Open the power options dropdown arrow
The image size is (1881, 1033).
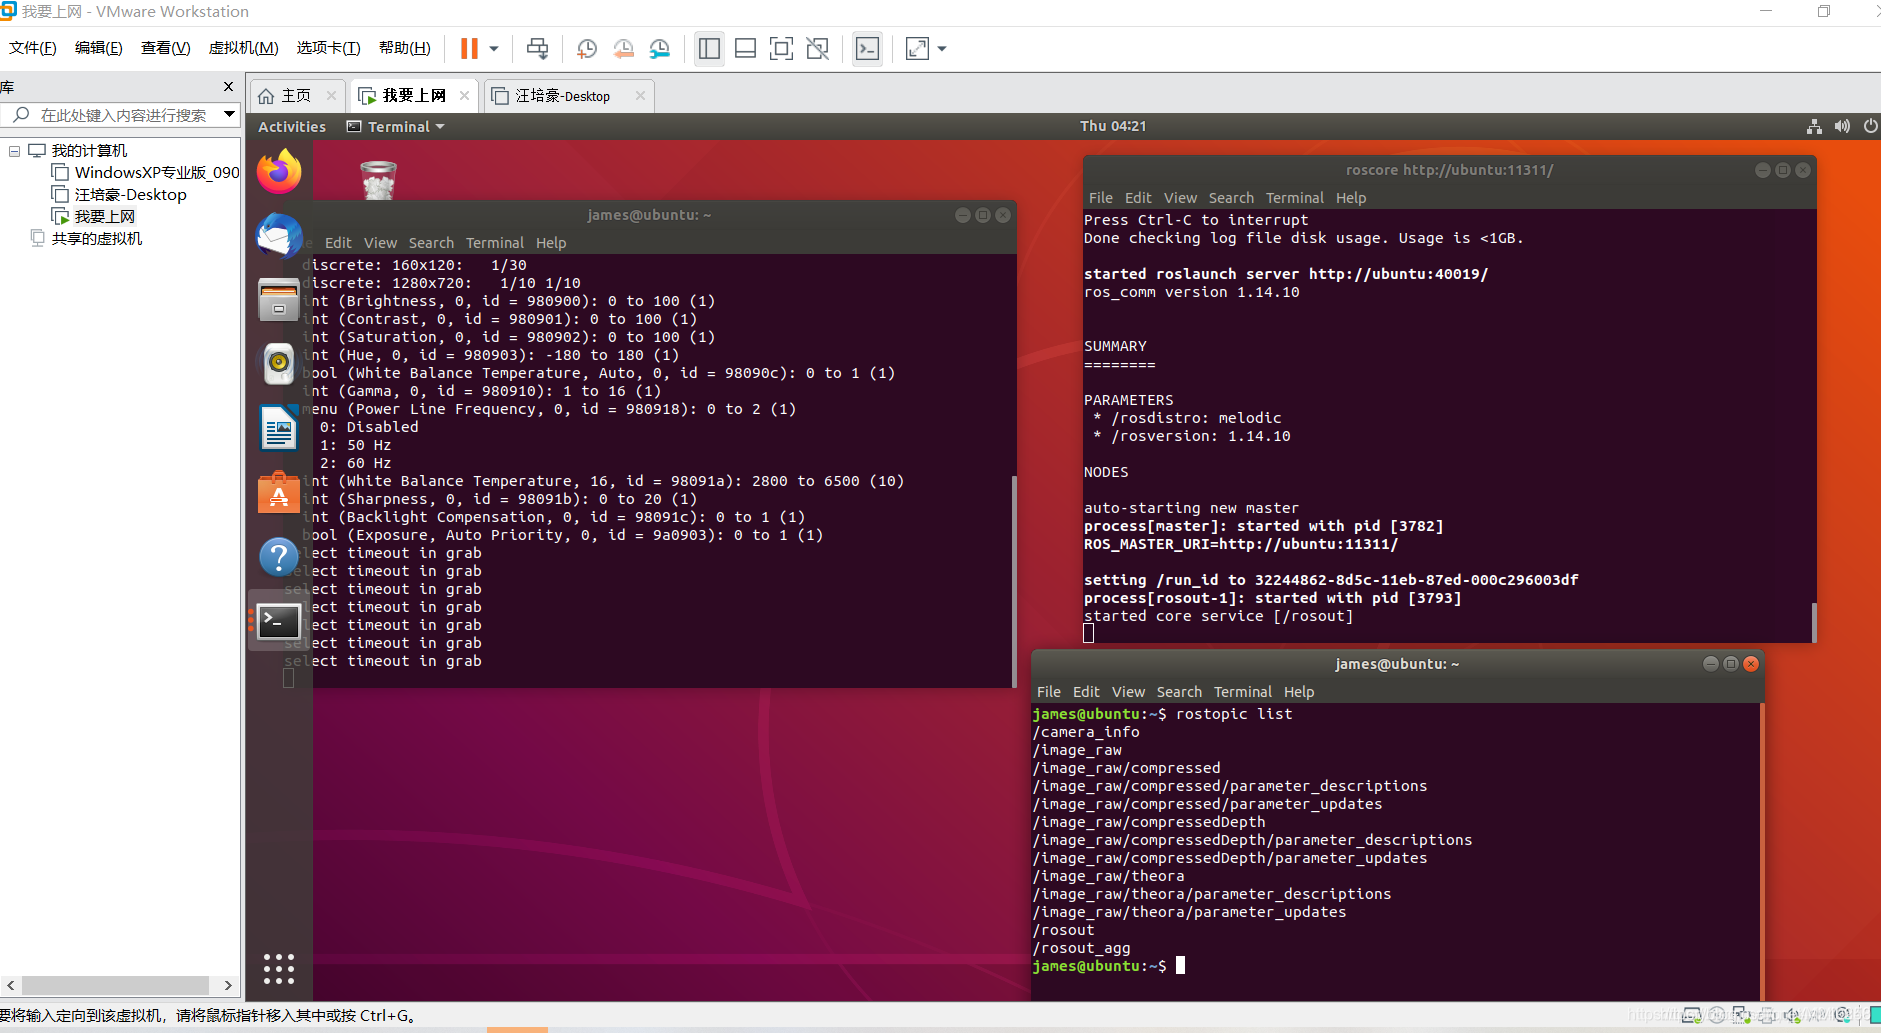[x=494, y=48]
